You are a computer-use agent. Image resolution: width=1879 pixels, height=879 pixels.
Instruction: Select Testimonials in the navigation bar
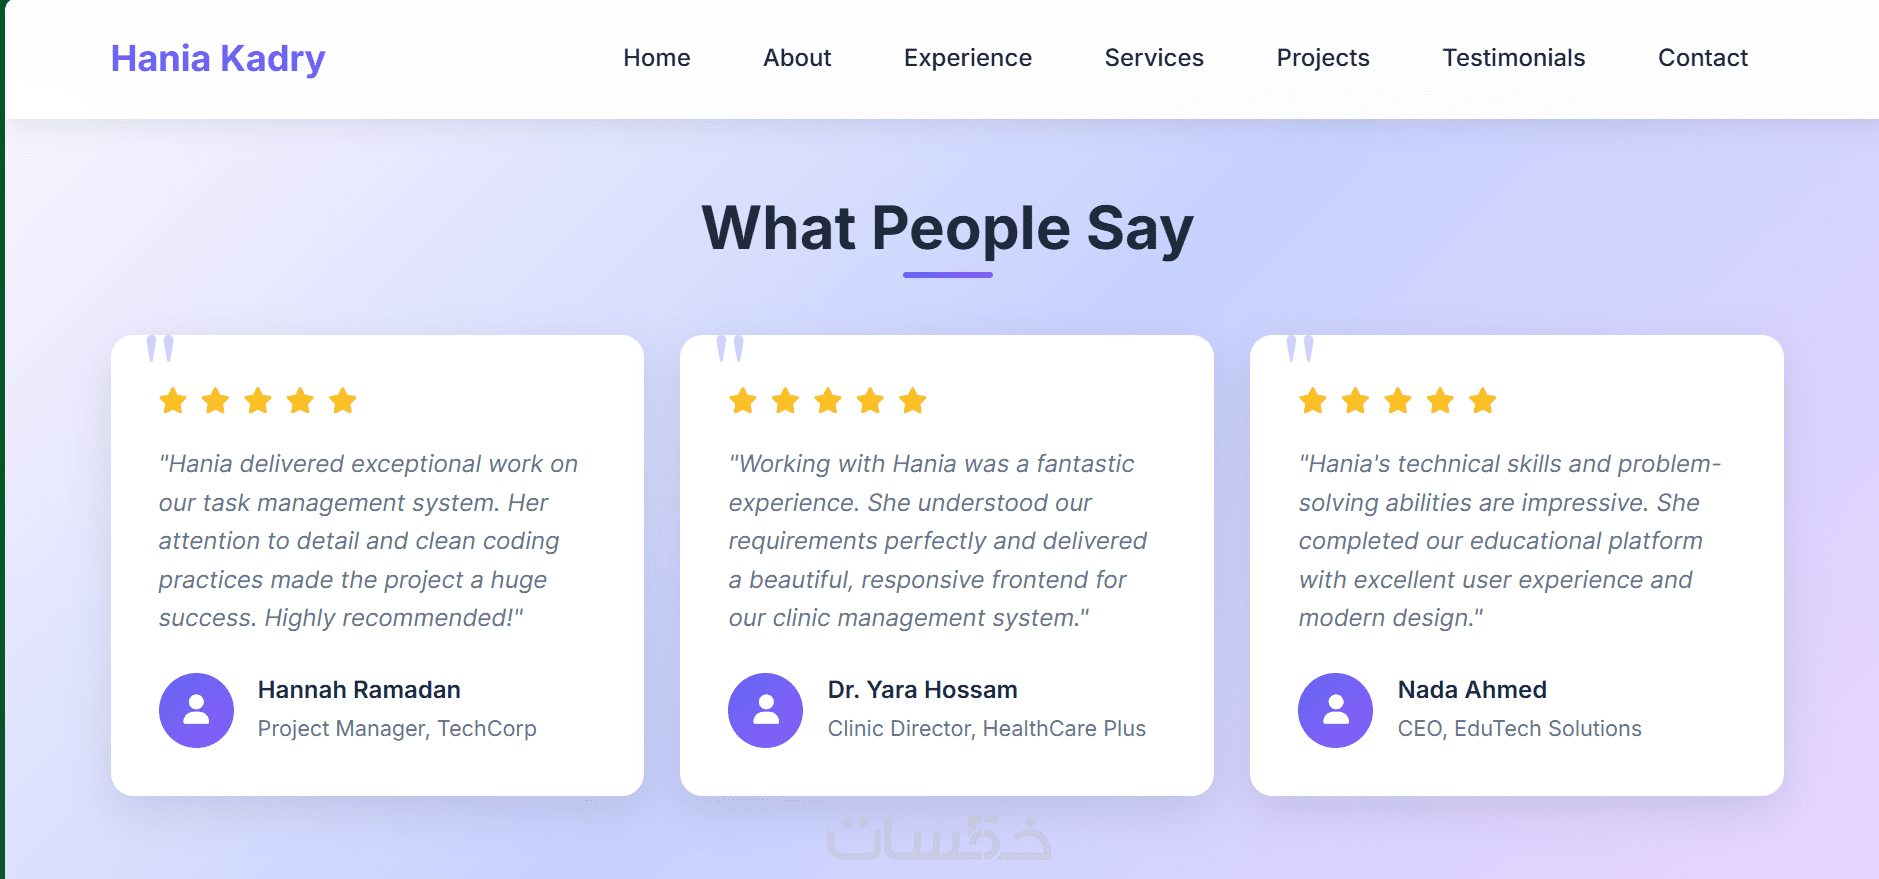(x=1513, y=58)
